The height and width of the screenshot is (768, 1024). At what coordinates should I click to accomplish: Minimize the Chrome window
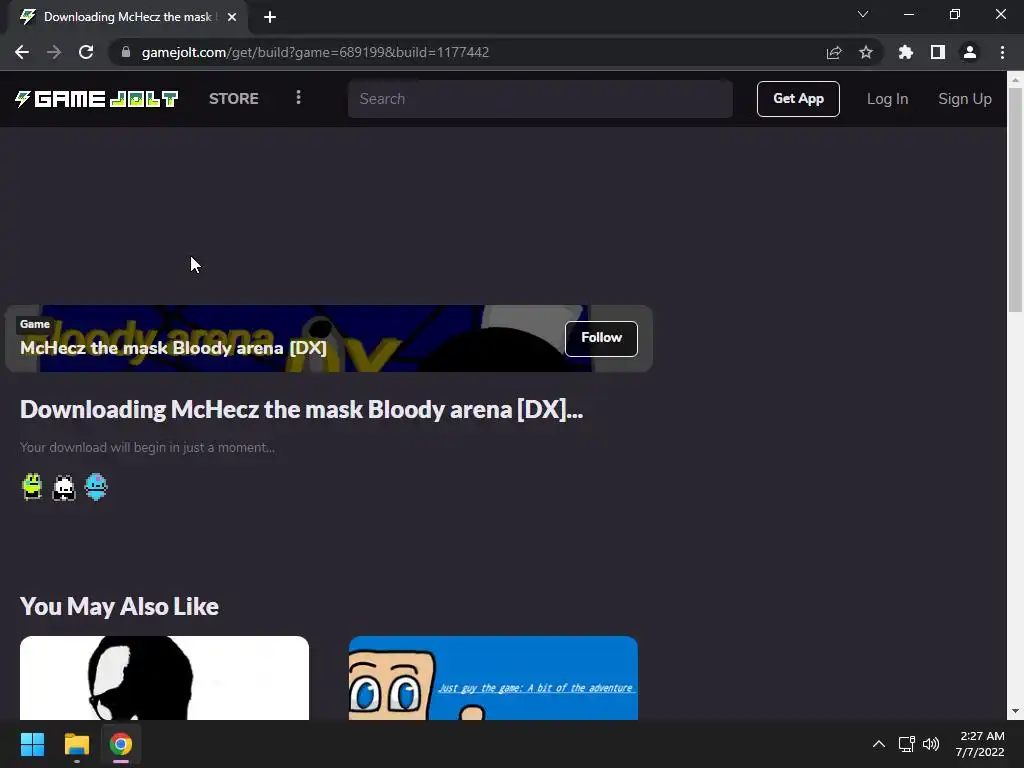[909, 14]
